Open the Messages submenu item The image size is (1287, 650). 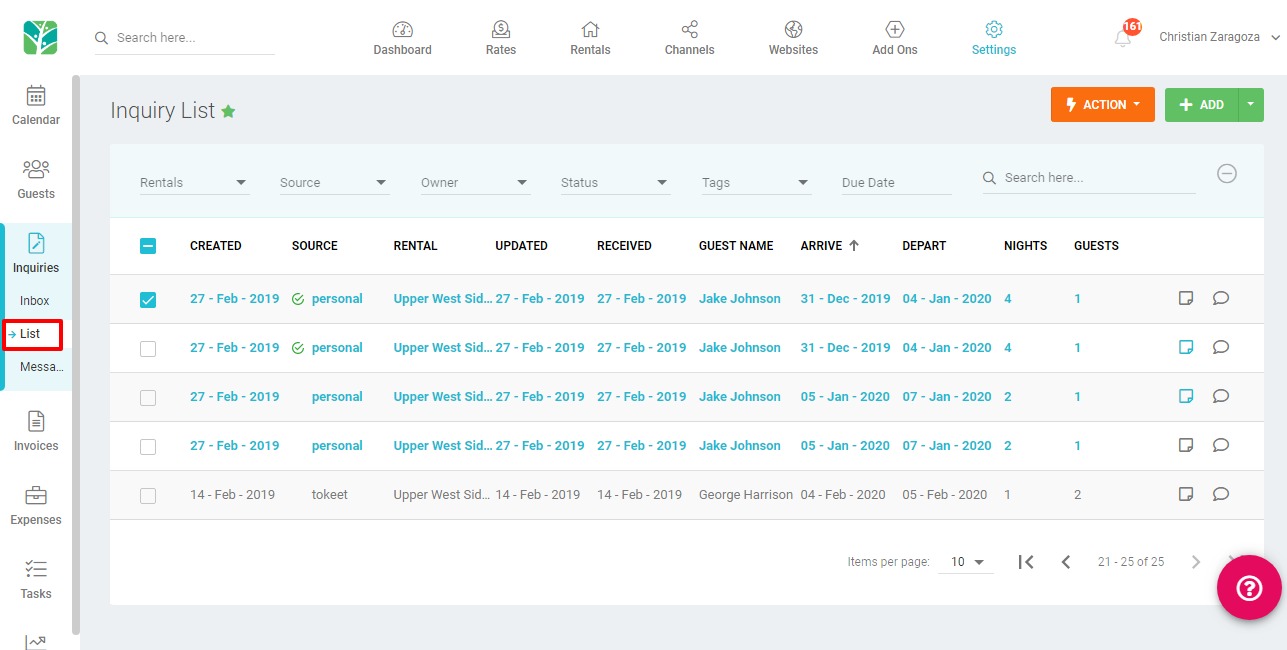tap(42, 367)
